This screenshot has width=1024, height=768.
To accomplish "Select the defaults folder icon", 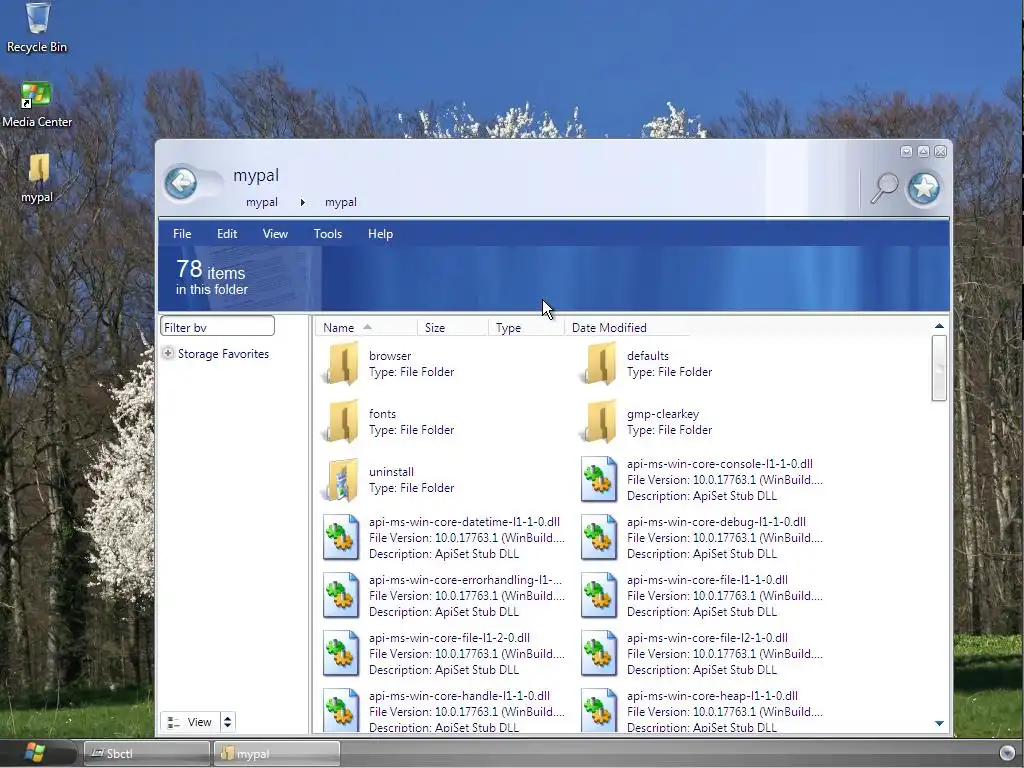I will (600, 363).
